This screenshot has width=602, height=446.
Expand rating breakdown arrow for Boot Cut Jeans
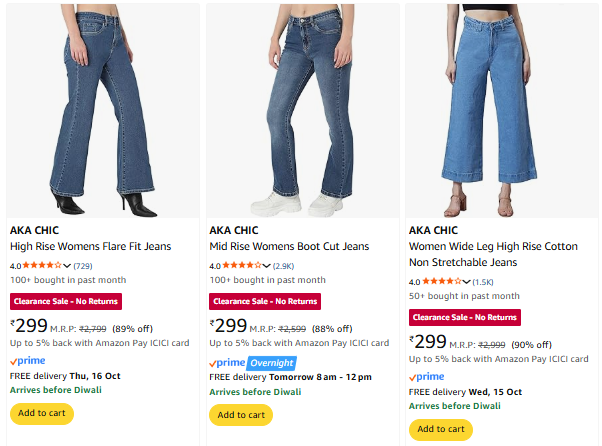tap(267, 267)
